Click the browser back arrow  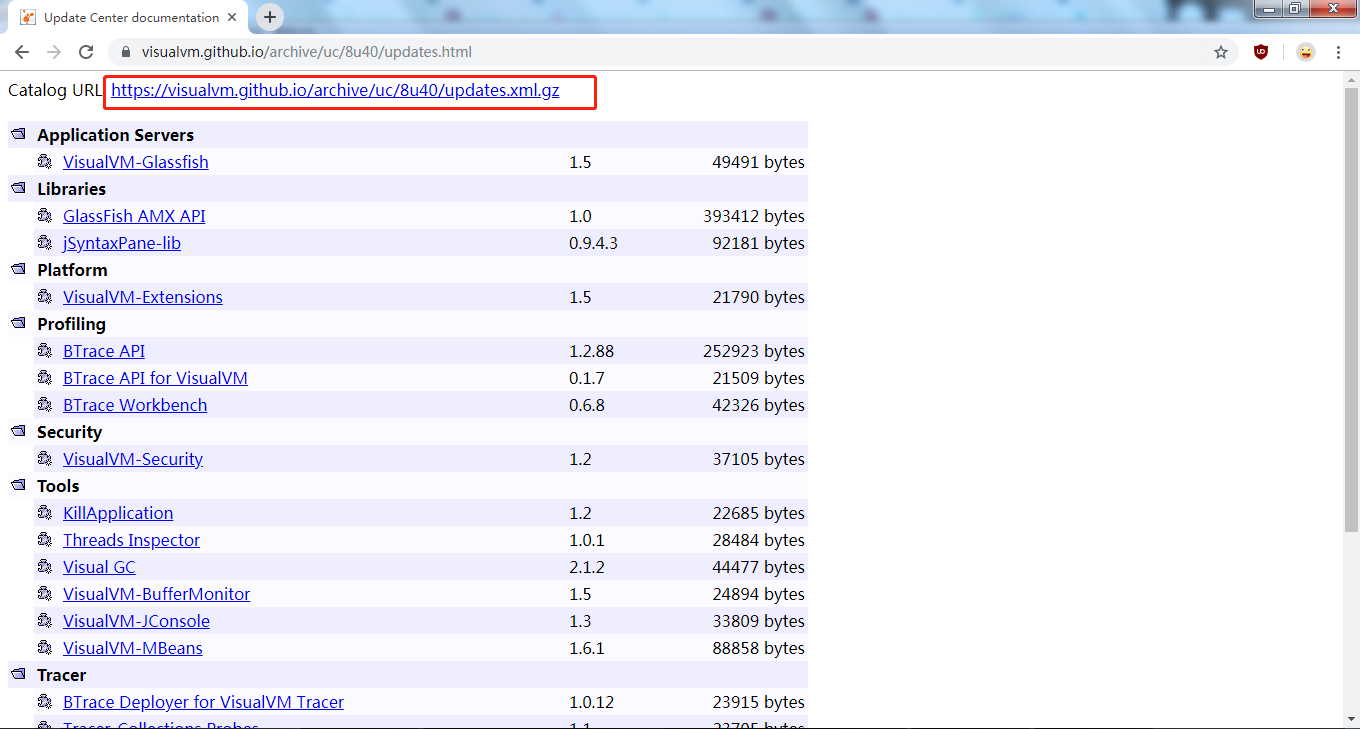click(x=22, y=52)
